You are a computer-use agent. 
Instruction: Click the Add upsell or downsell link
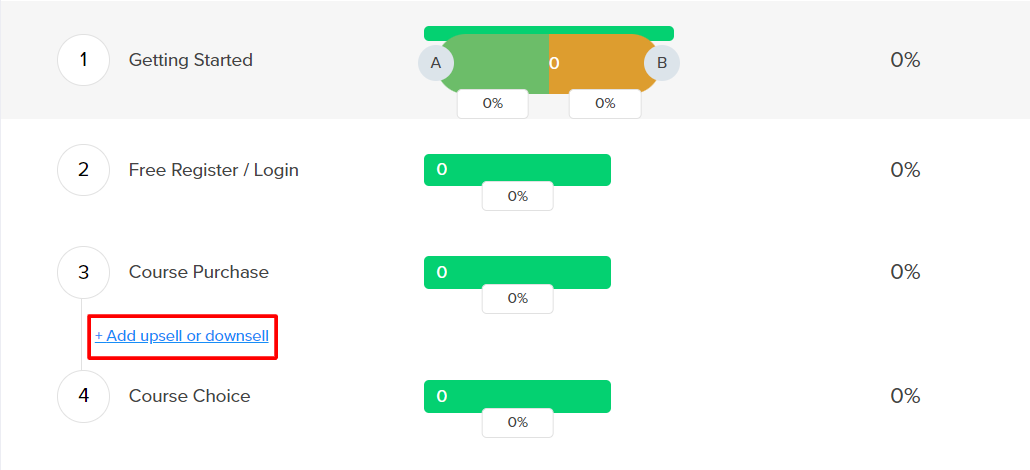point(182,336)
